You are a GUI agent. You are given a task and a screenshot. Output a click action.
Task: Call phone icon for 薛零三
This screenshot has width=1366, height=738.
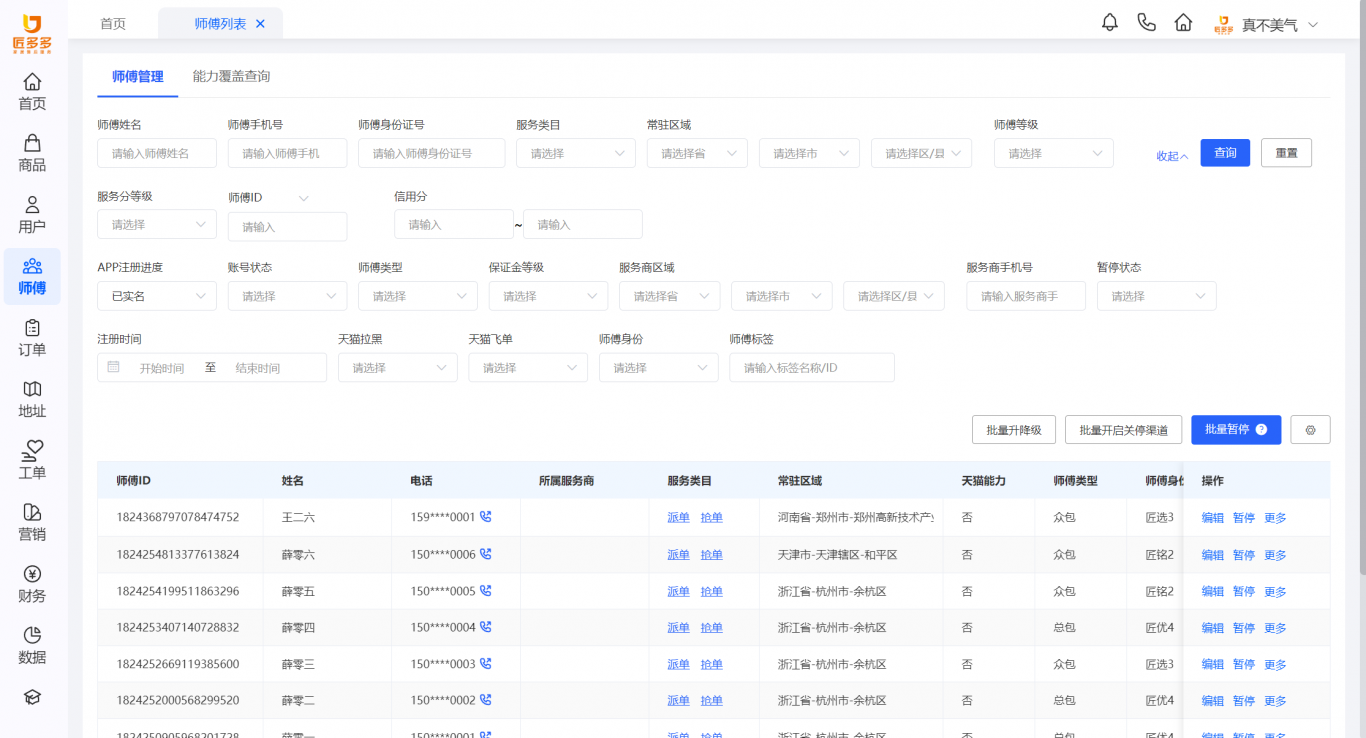486,664
